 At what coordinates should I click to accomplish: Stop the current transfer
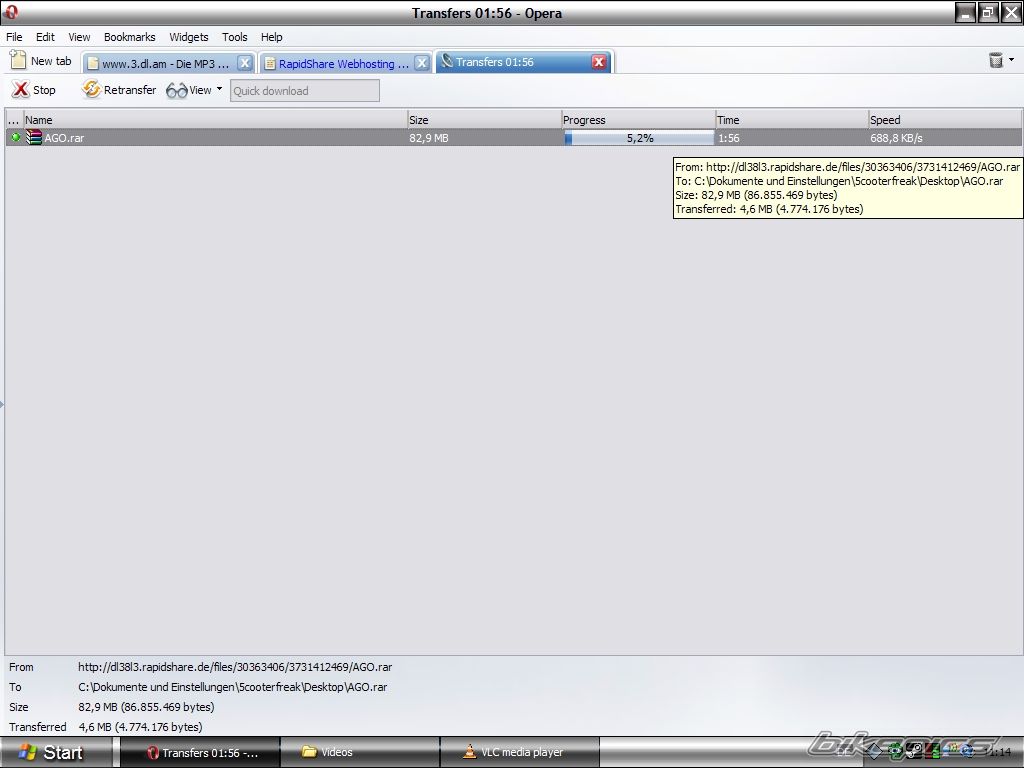[34, 90]
